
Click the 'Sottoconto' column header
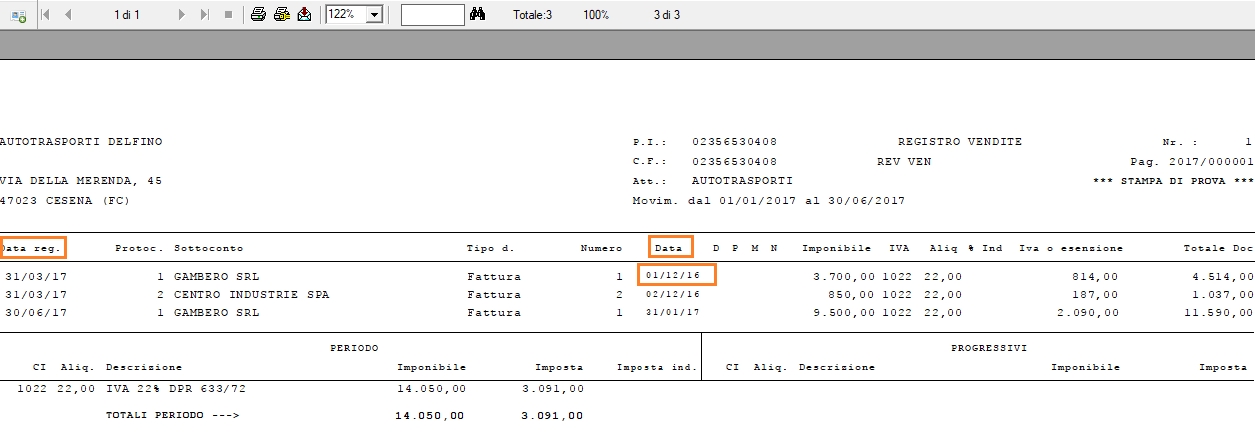point(209,247)
